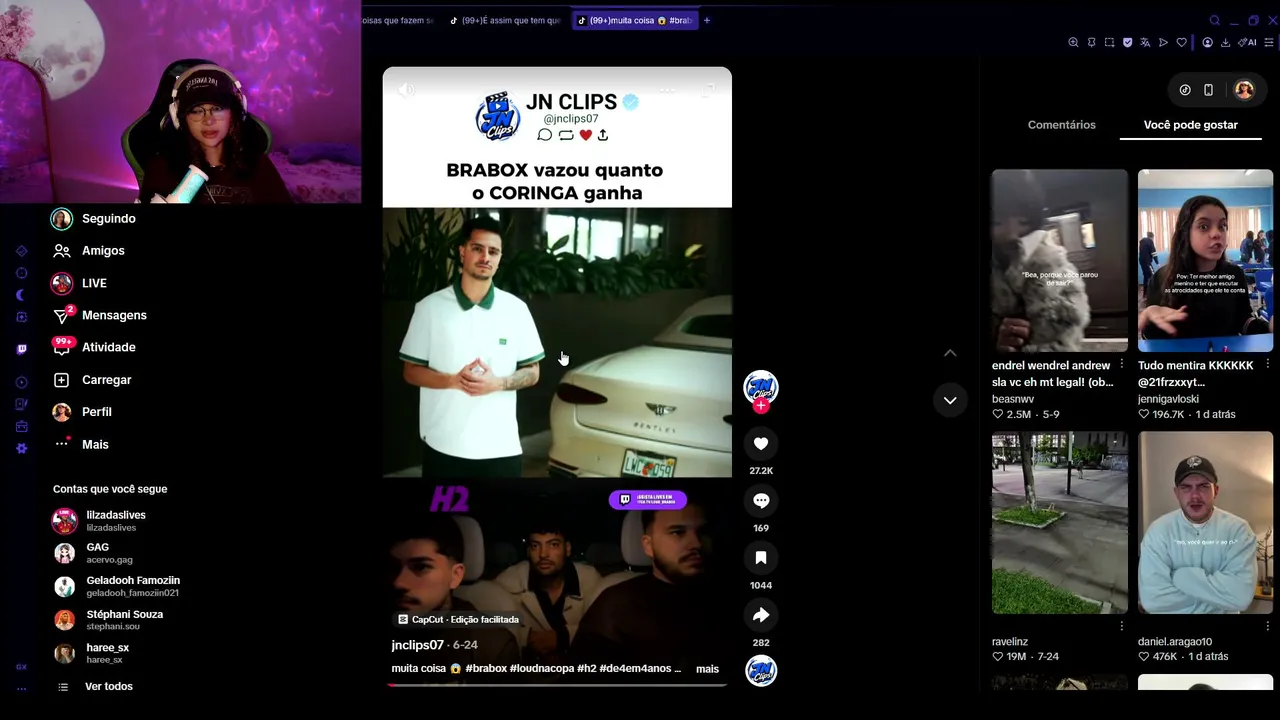Toggle the browser's shield ad blocker

(x=1127, y=43)
